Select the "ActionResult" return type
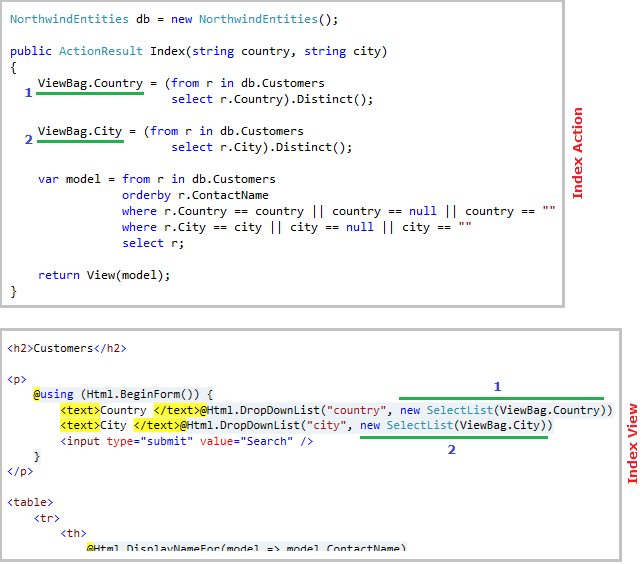This screenshot has width=643, height=564. pos(101,51)
